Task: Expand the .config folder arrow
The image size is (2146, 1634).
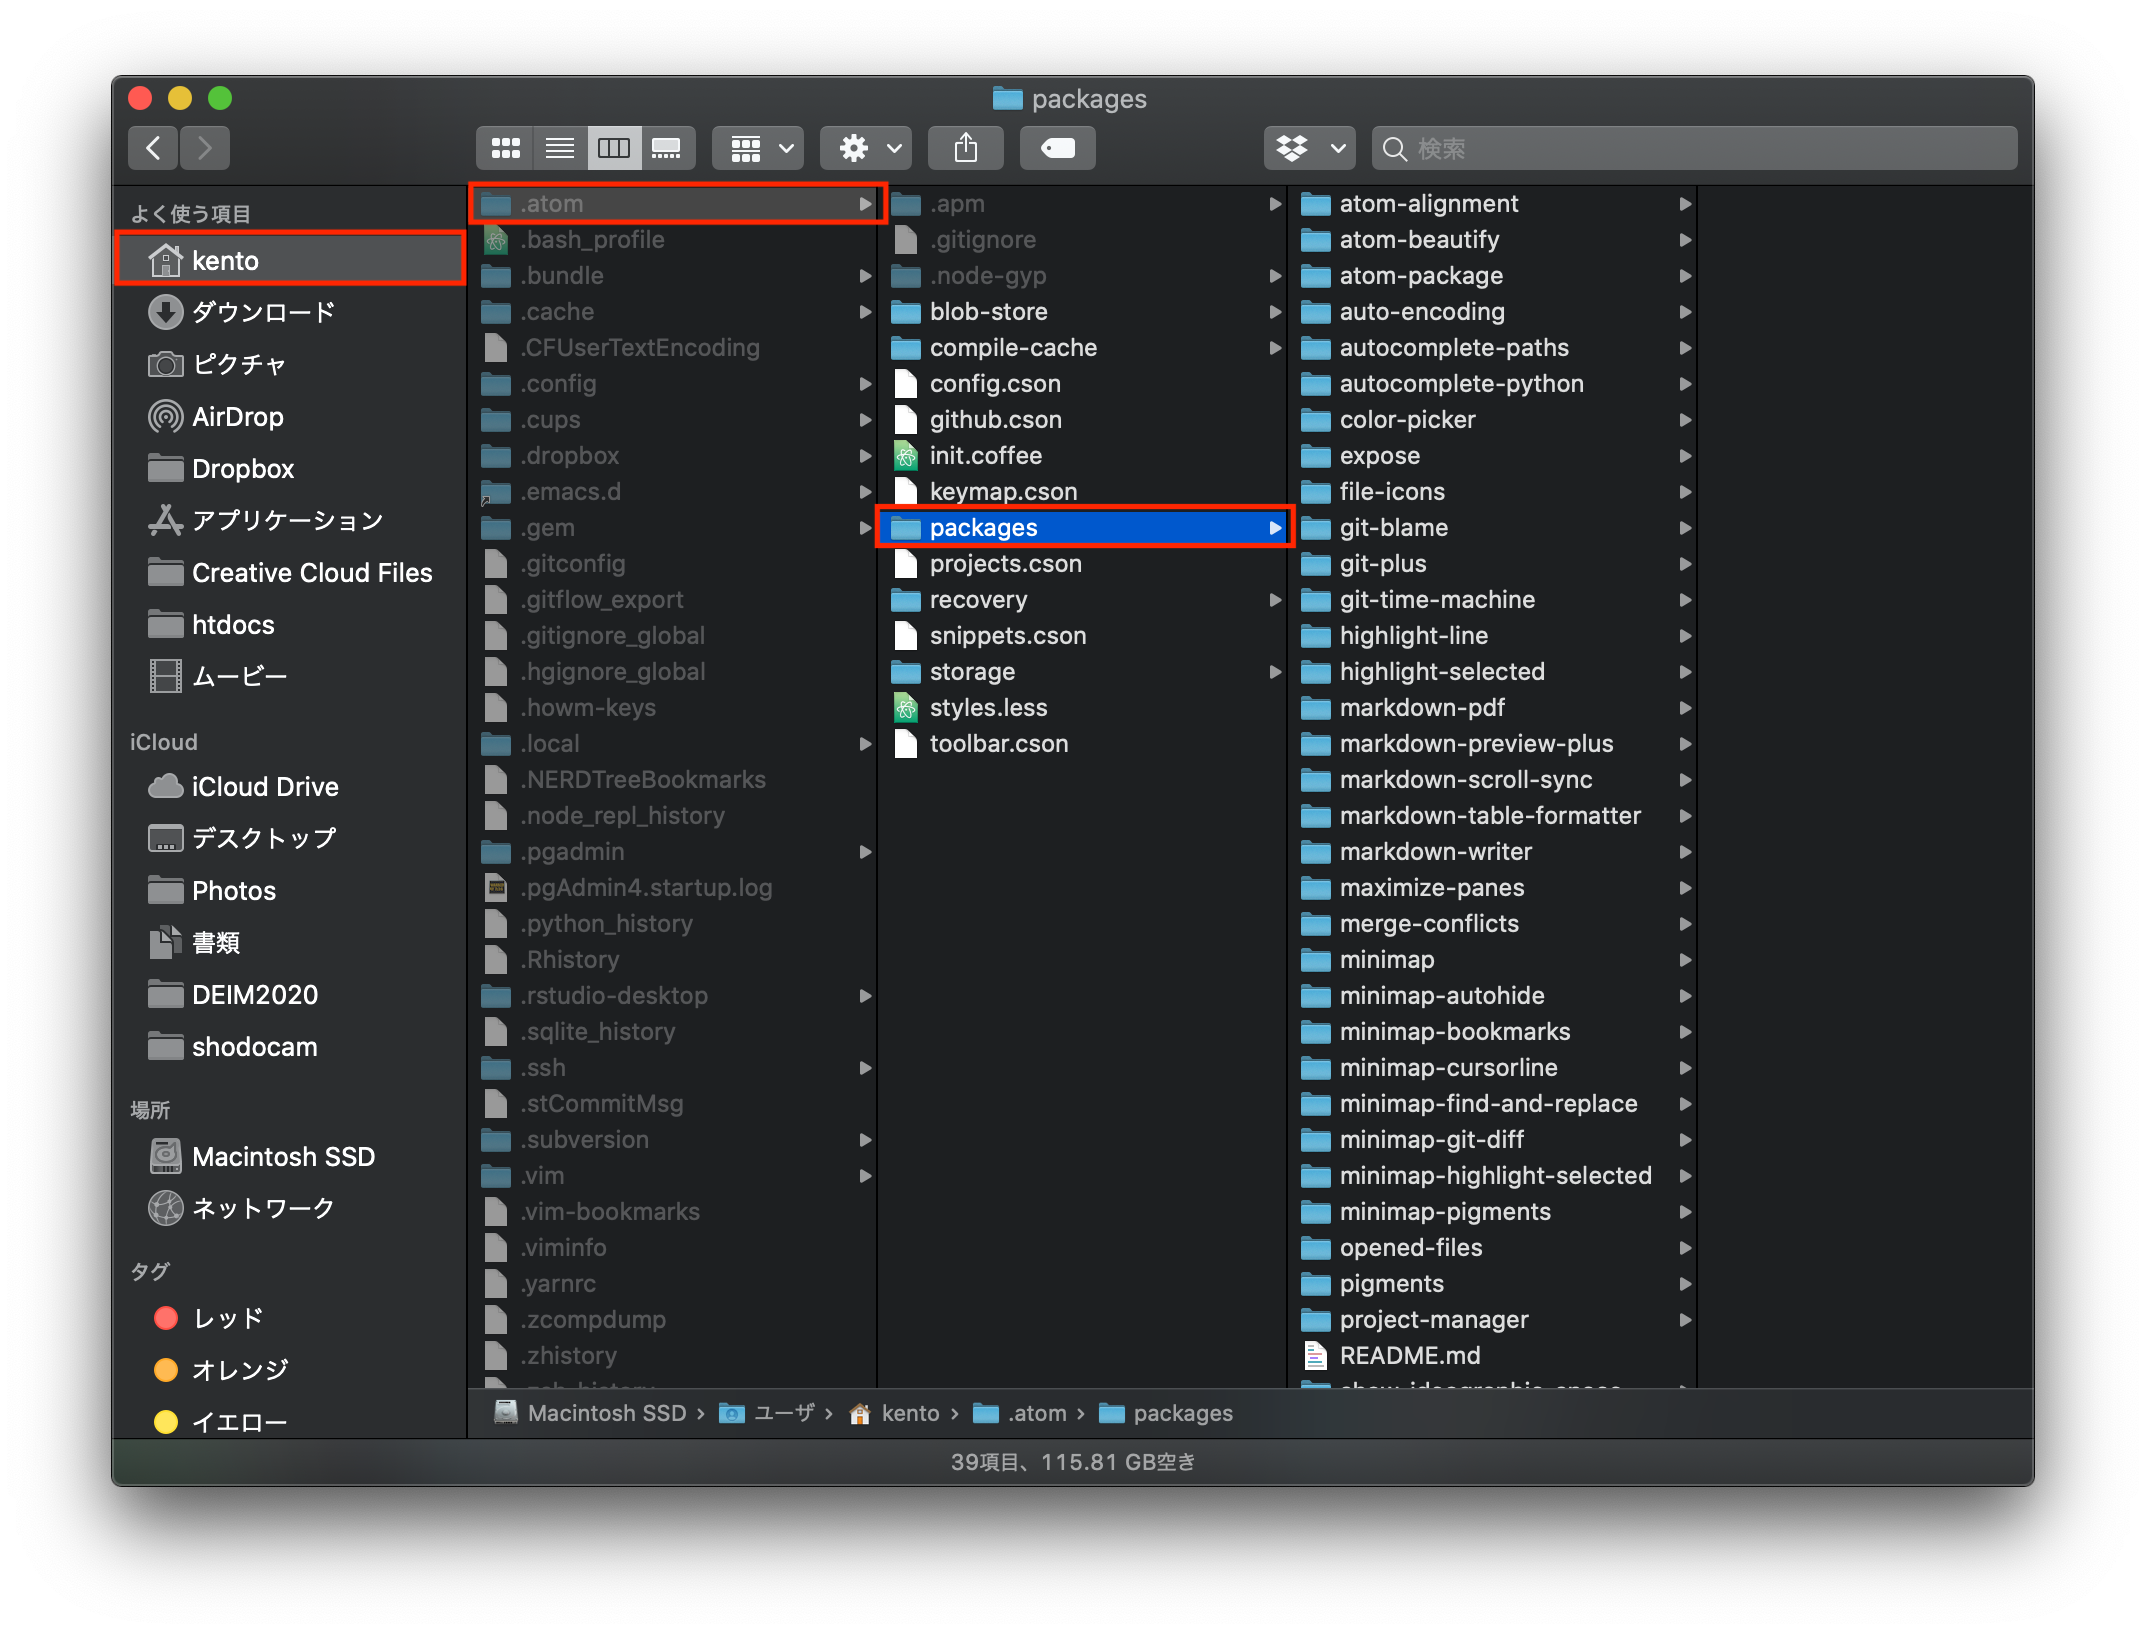Action: 865,384
